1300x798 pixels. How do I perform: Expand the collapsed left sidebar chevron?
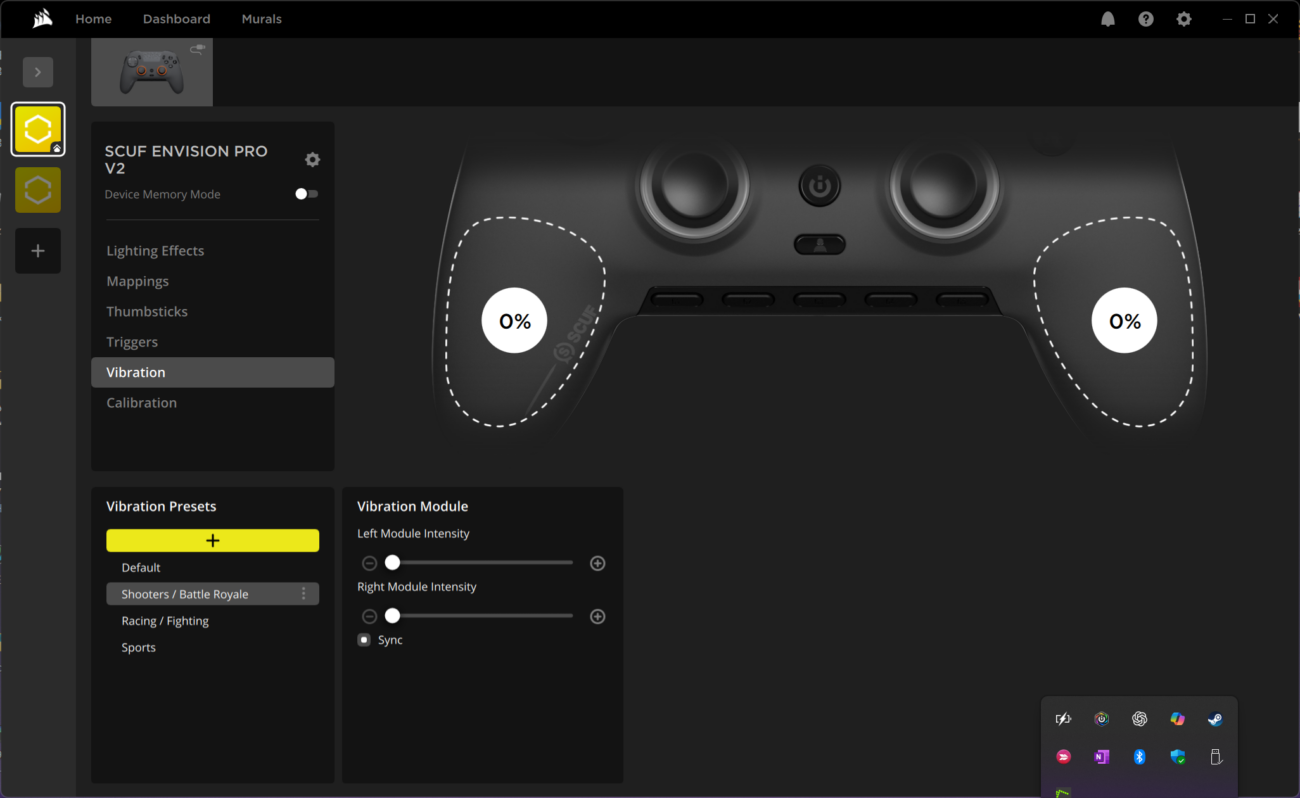point(38,72)
